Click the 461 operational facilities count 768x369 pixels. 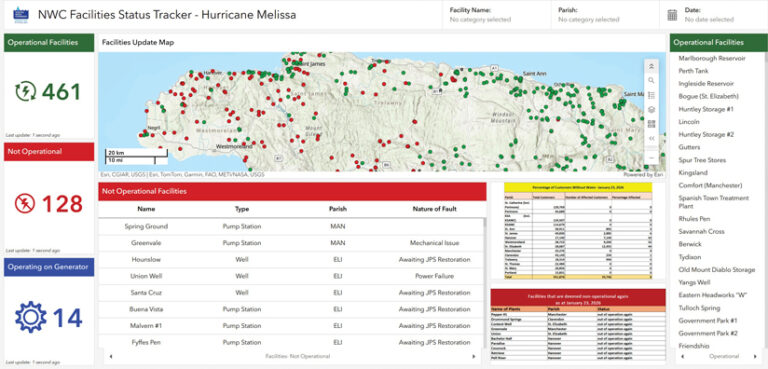click(x=61, y=92)
